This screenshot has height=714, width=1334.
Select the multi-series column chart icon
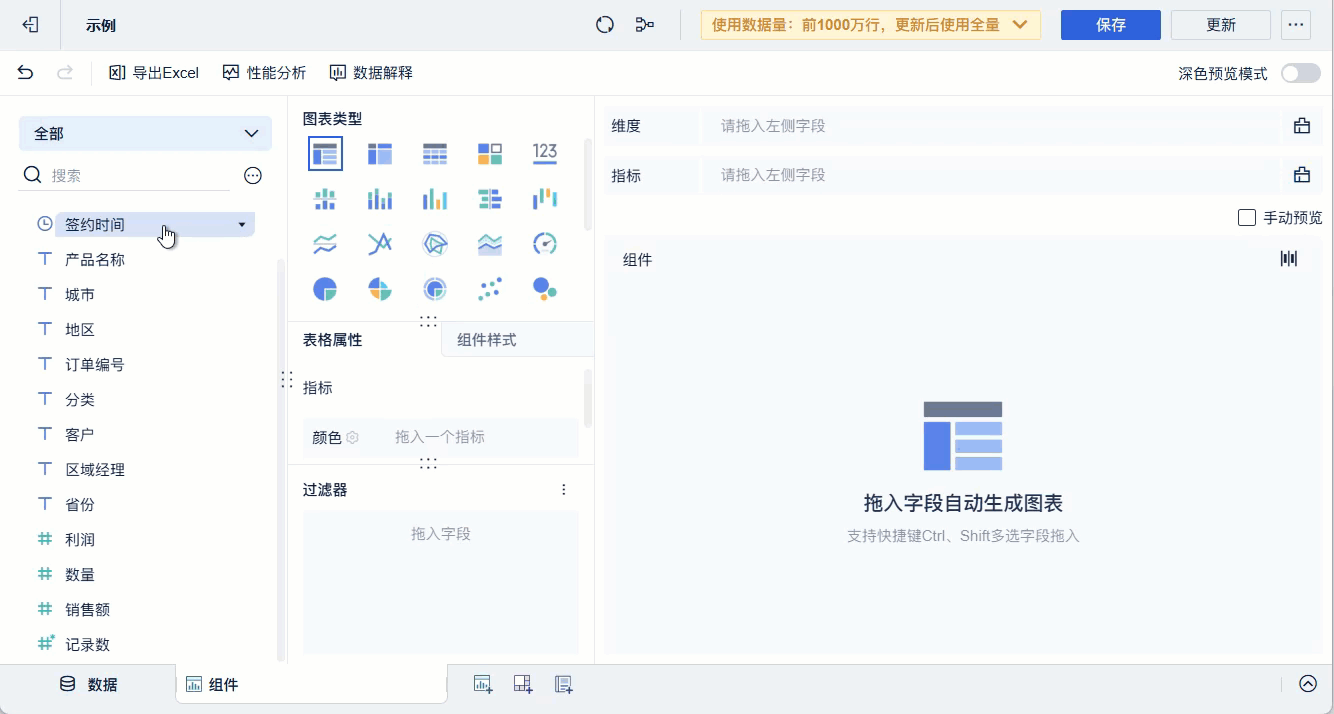435,198
